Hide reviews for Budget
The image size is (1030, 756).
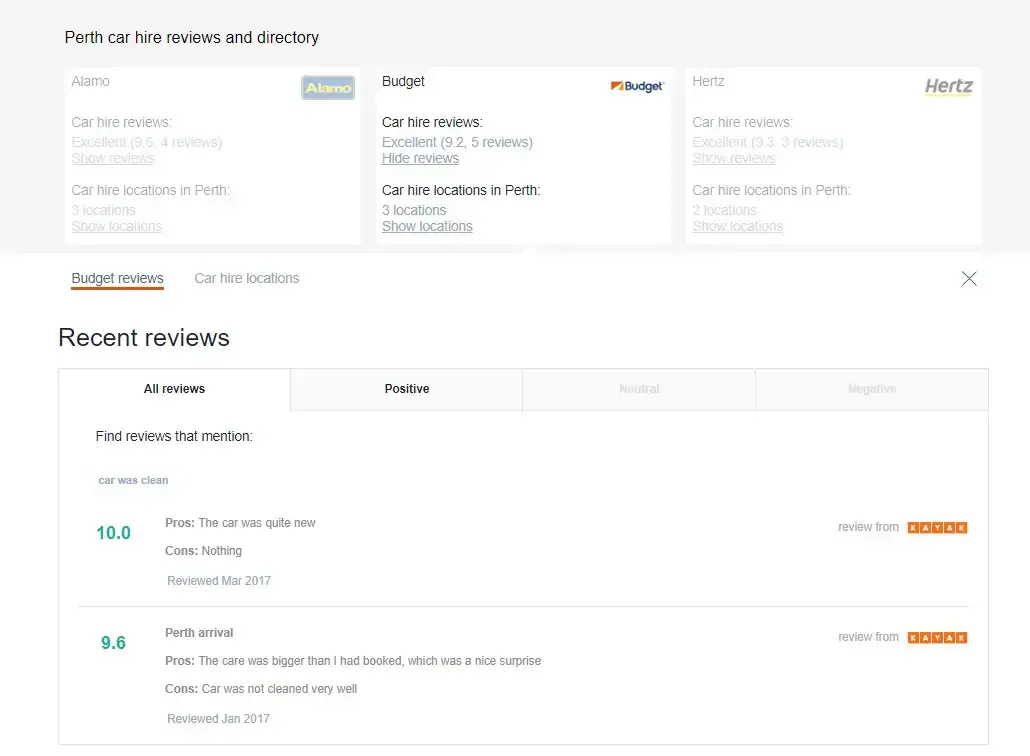tap(420, 158)
